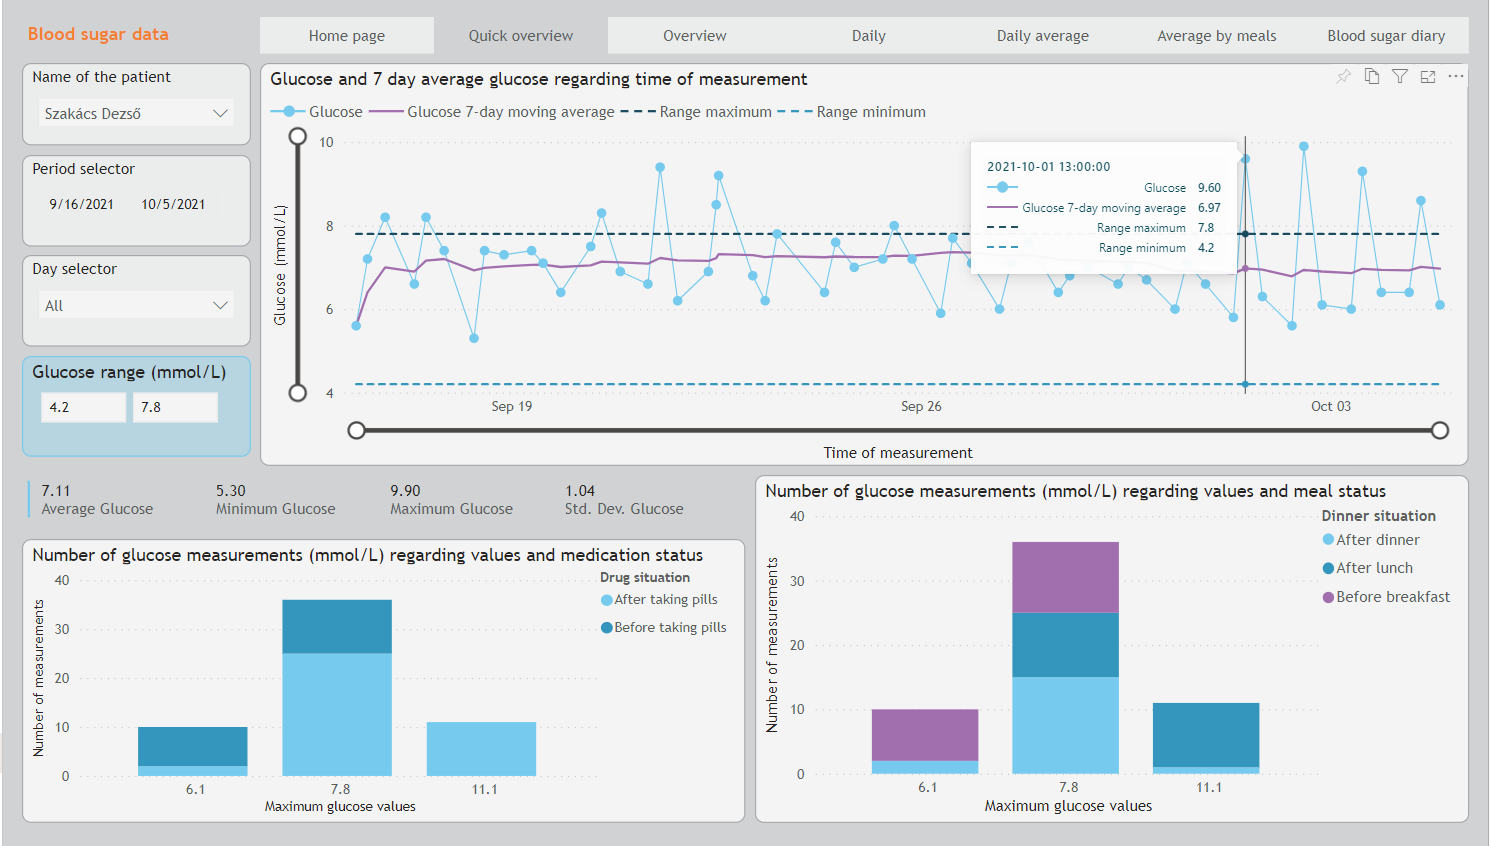The height and width of the screenshot is (846, 1490).
Task: Click the 1.04 Std. Dev. Glucose card
Action: click(624, 500)
